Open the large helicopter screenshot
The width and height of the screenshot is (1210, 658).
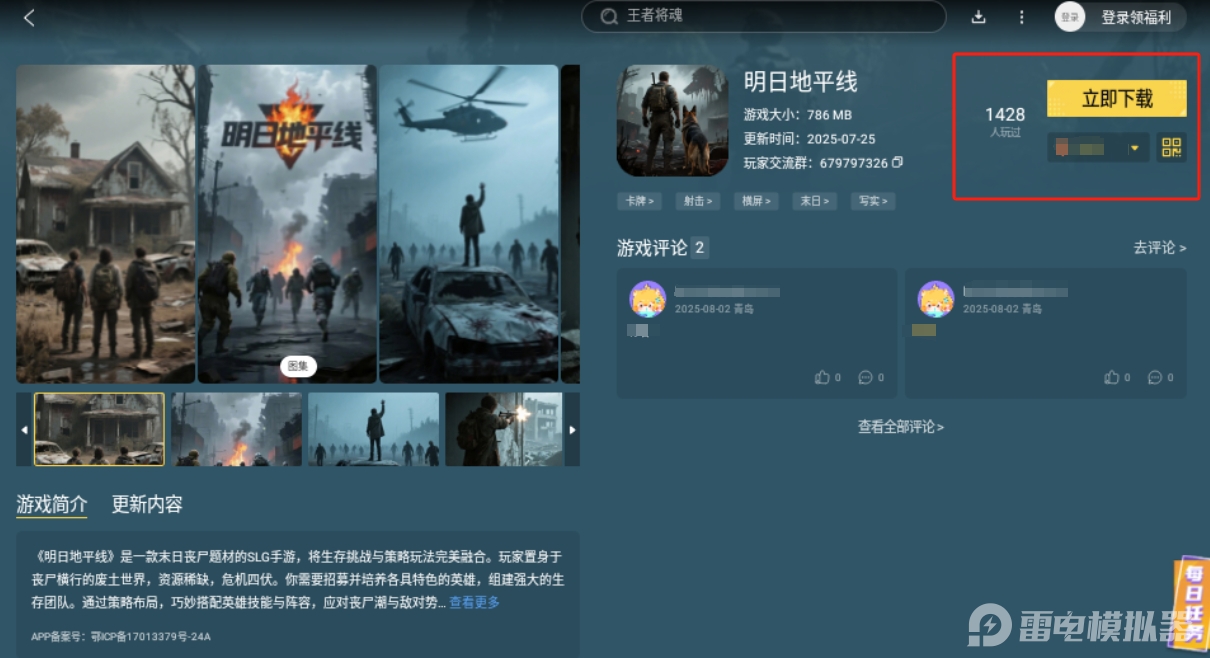click(x=469, y=224)
